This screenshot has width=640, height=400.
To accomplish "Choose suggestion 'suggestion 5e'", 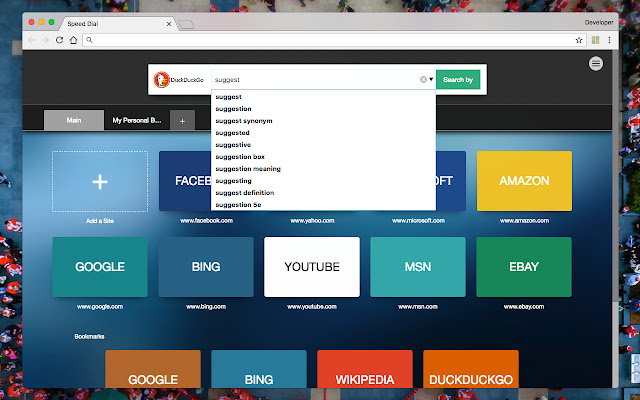I will [x=323, y=204].
